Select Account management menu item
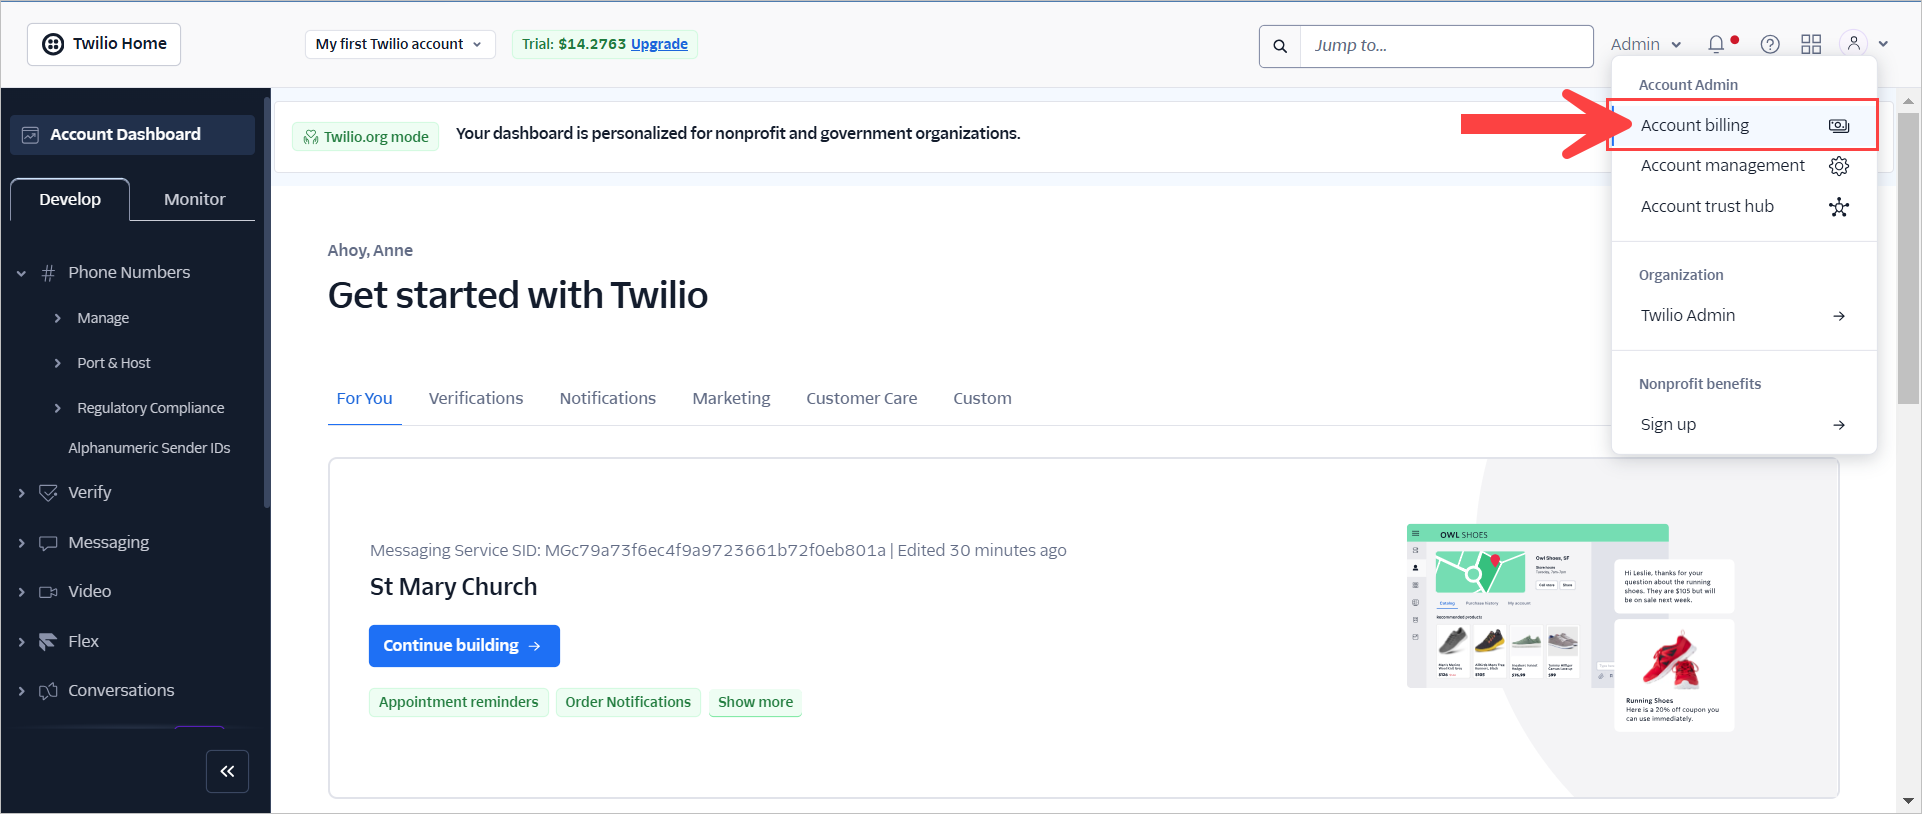 (x=1743, y=165)
